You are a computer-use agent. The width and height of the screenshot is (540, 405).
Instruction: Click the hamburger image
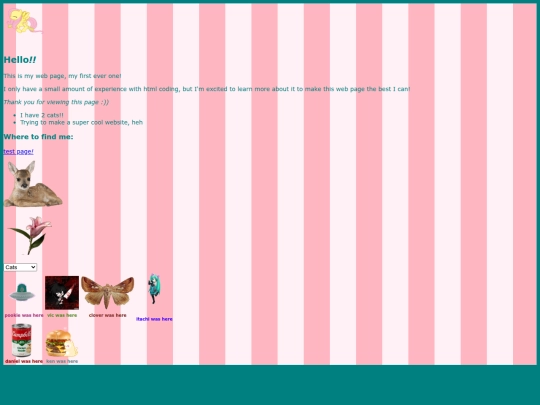pos(62,343)
